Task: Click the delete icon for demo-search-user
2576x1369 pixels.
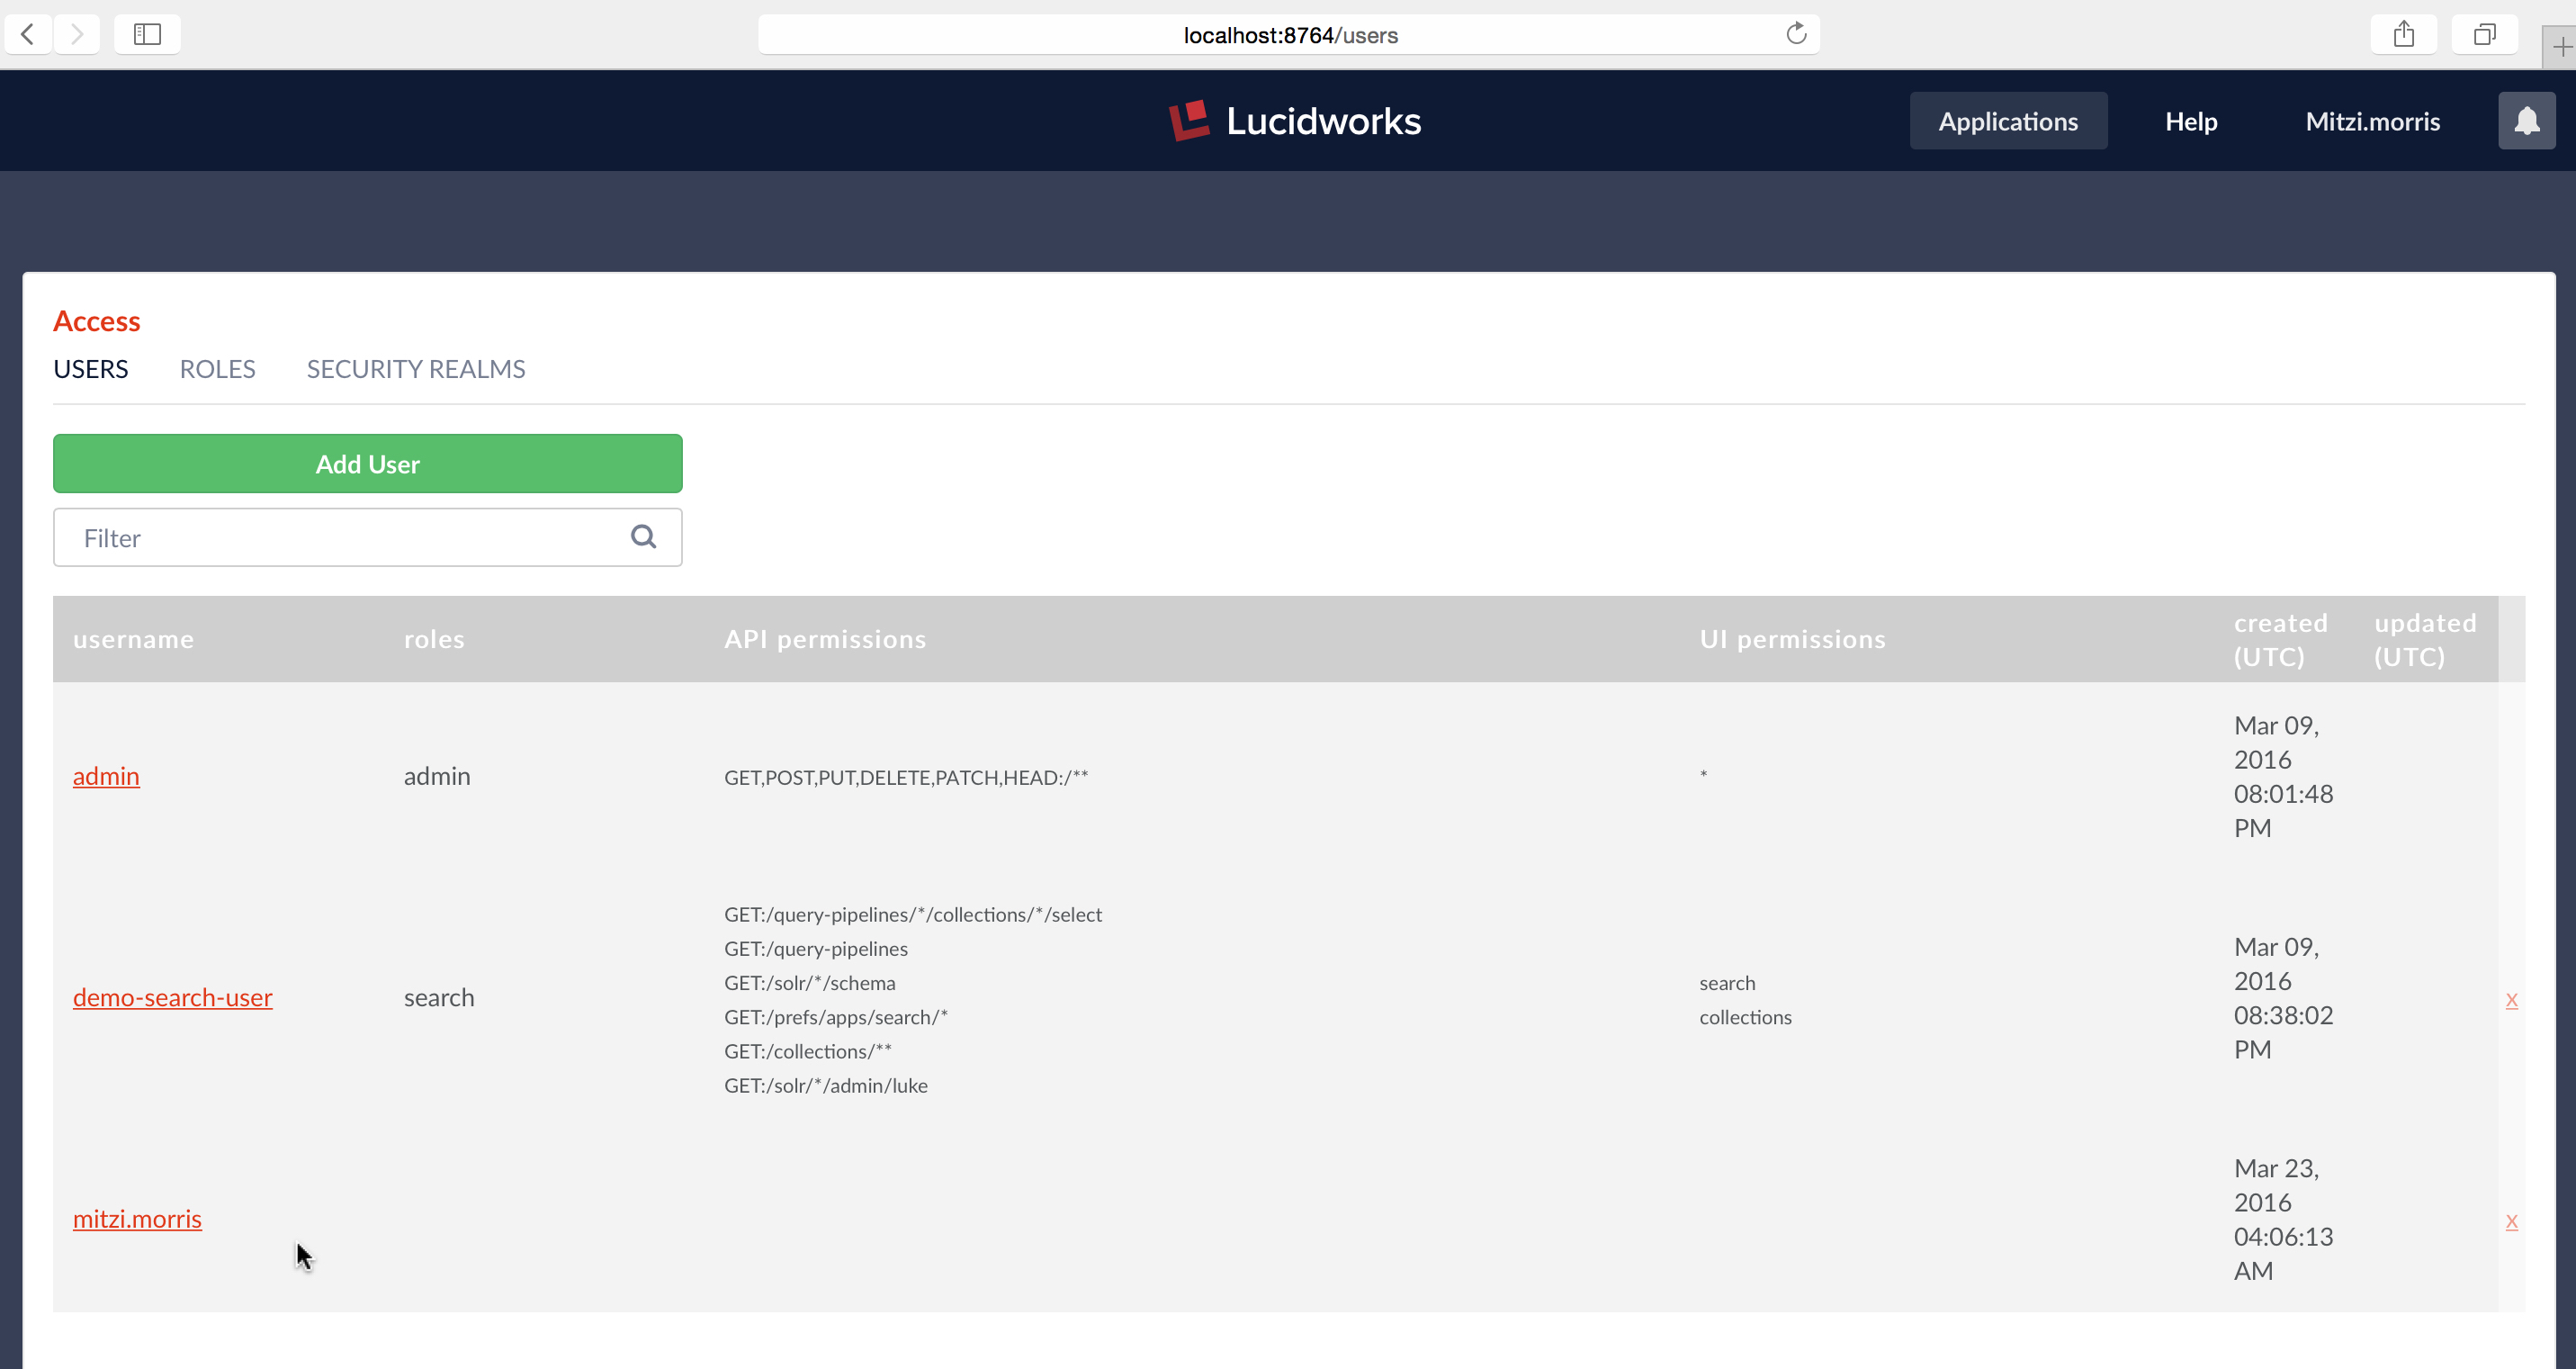Action: pyautogui.click(x=2513, y=999)
